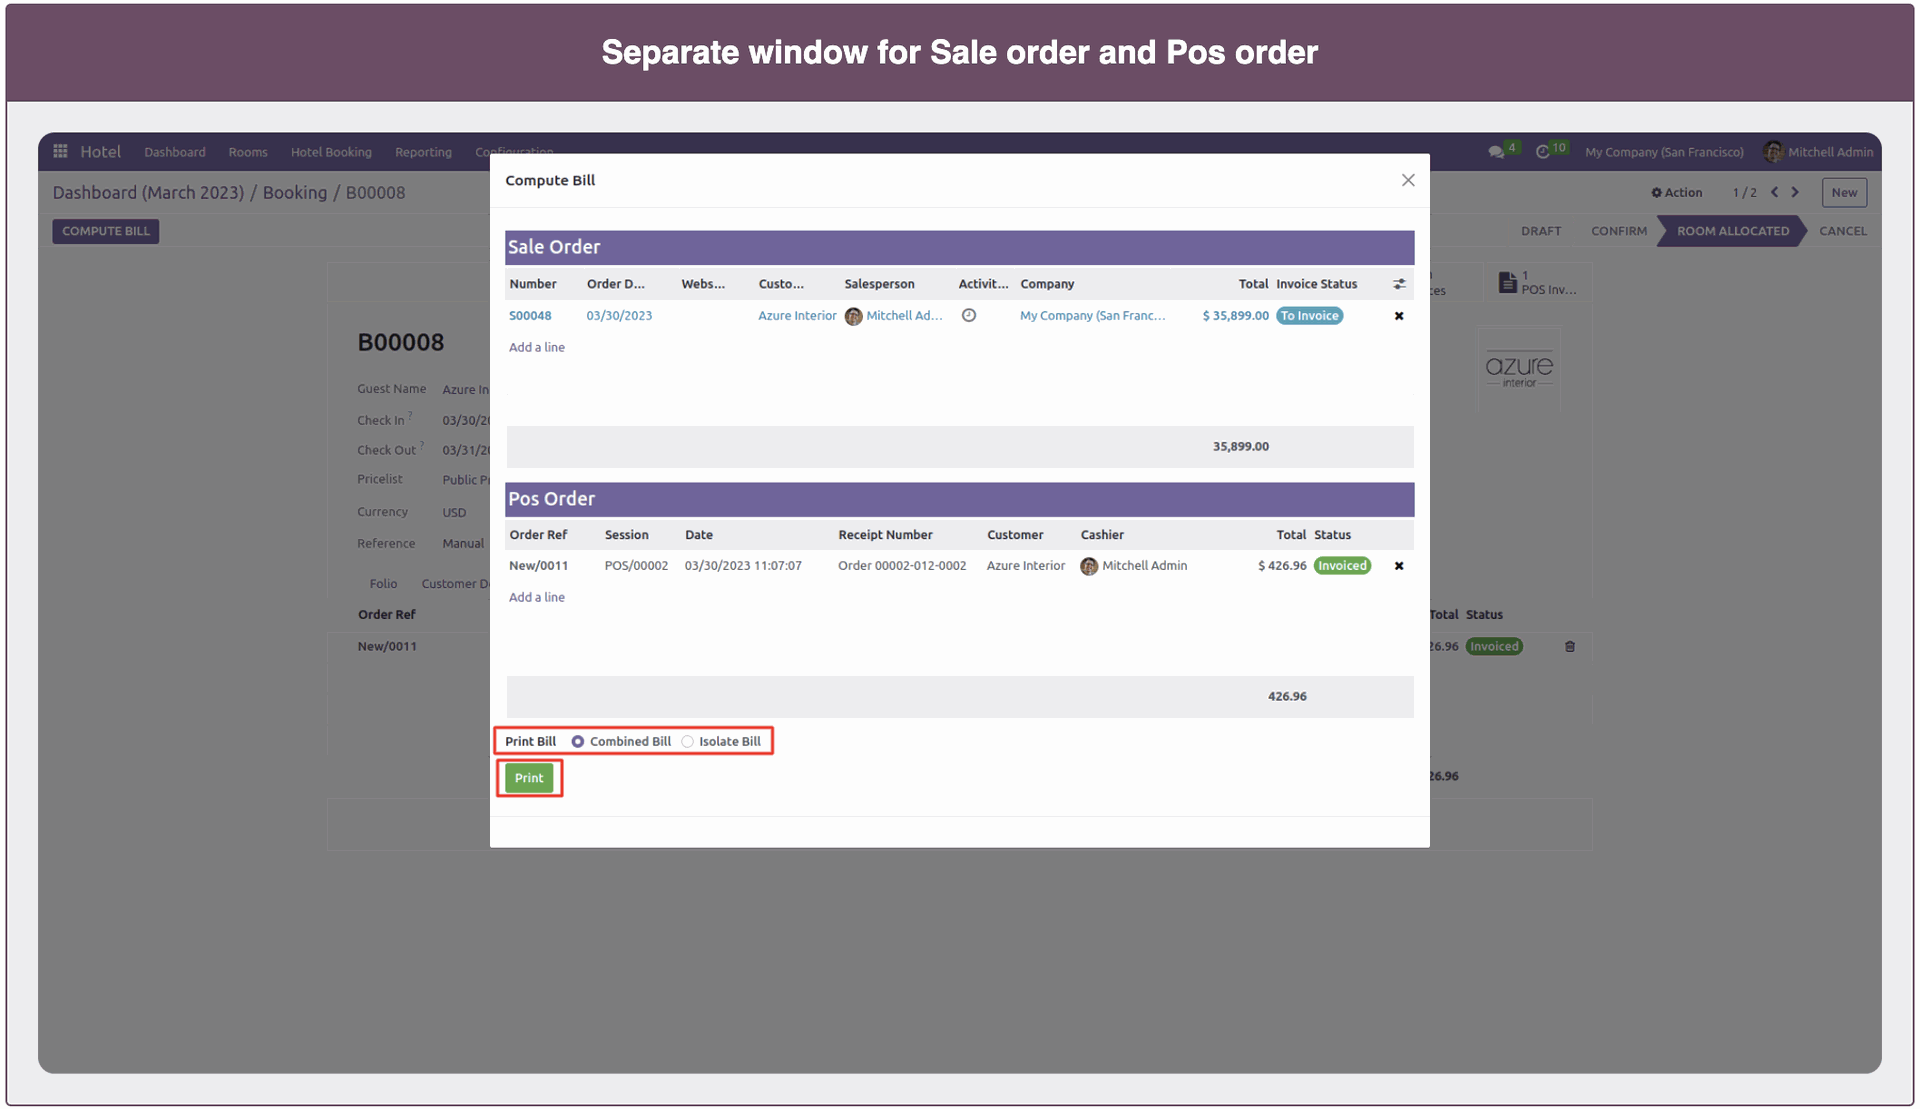Click Booking breadcrumb link
Viewport: 1920px width, 1109px height.
(x=295, y=193)
